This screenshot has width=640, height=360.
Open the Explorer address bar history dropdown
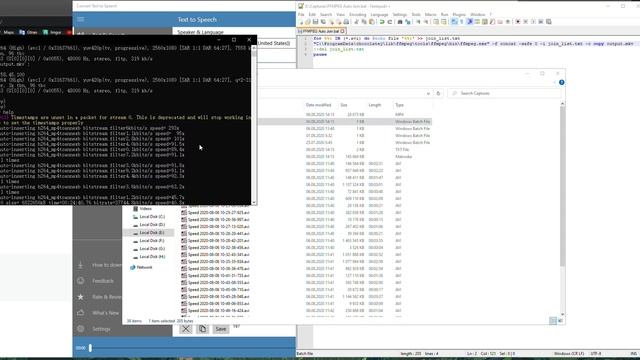(x=428, y=93)
